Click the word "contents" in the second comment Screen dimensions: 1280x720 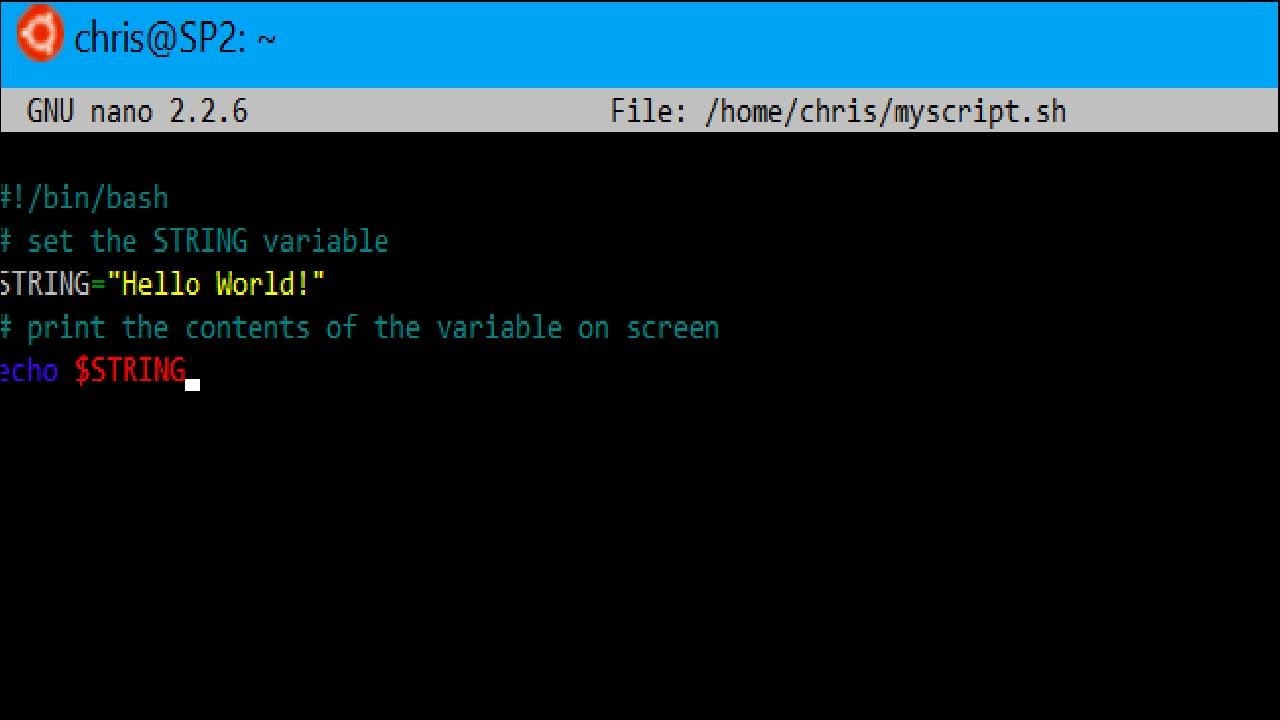coord(247,327)
